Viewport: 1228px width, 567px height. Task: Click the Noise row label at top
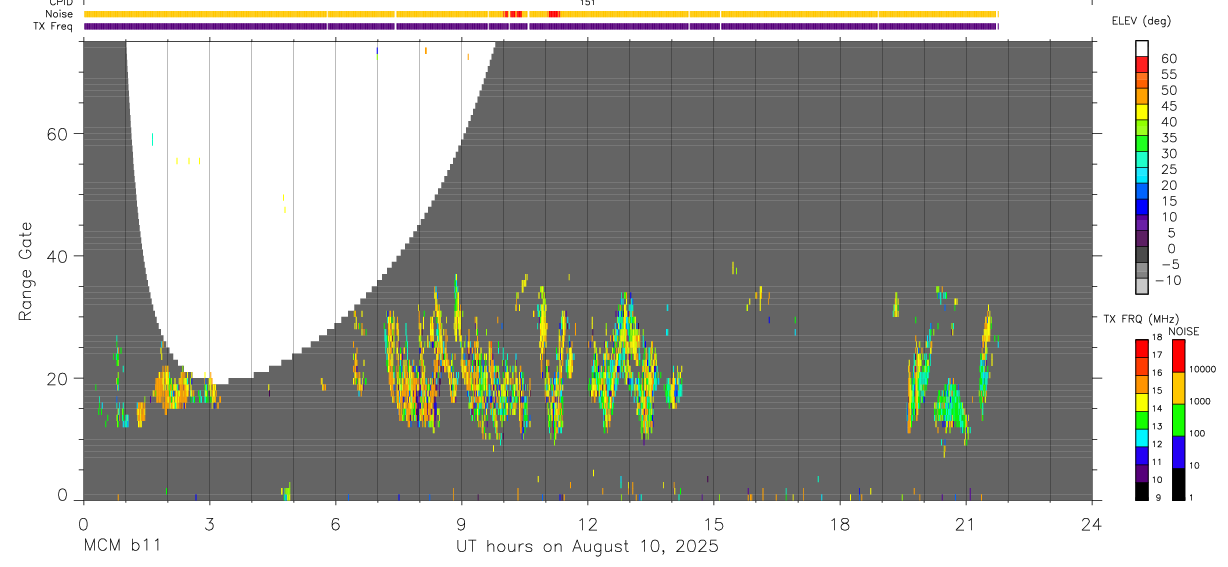pyautogui.click(x=60, y=14)
